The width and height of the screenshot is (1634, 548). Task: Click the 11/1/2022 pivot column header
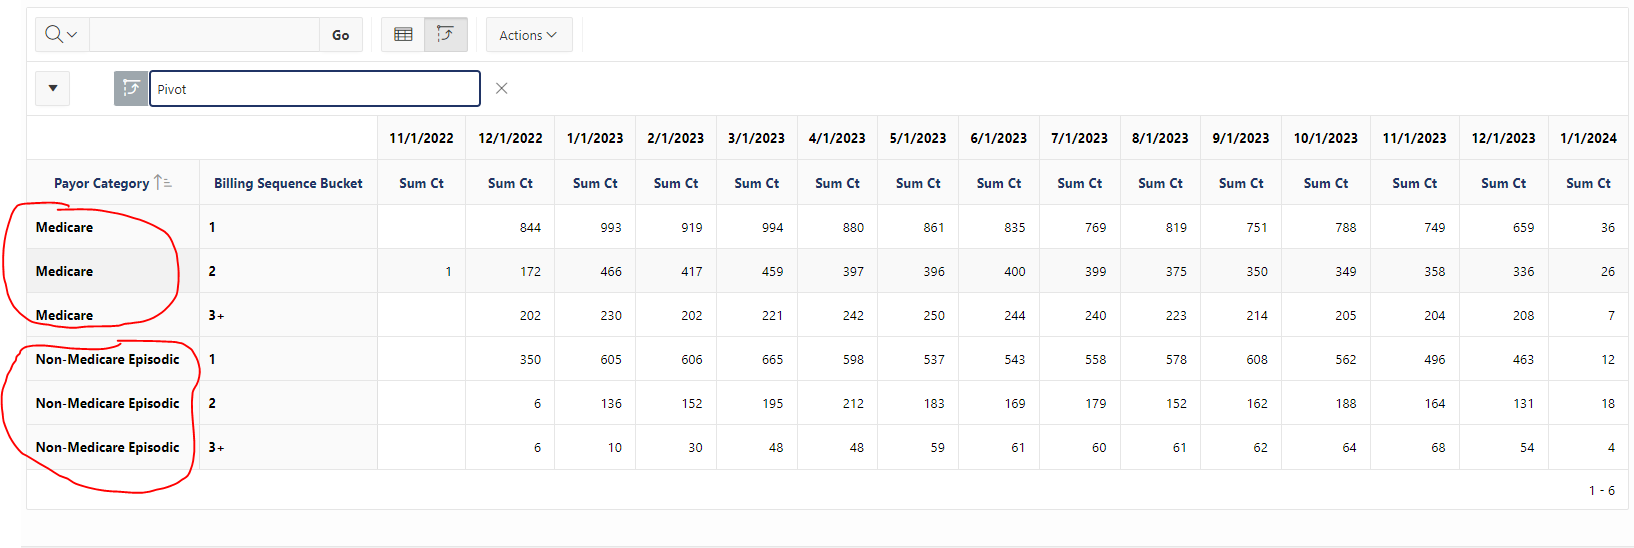point(421,138)
